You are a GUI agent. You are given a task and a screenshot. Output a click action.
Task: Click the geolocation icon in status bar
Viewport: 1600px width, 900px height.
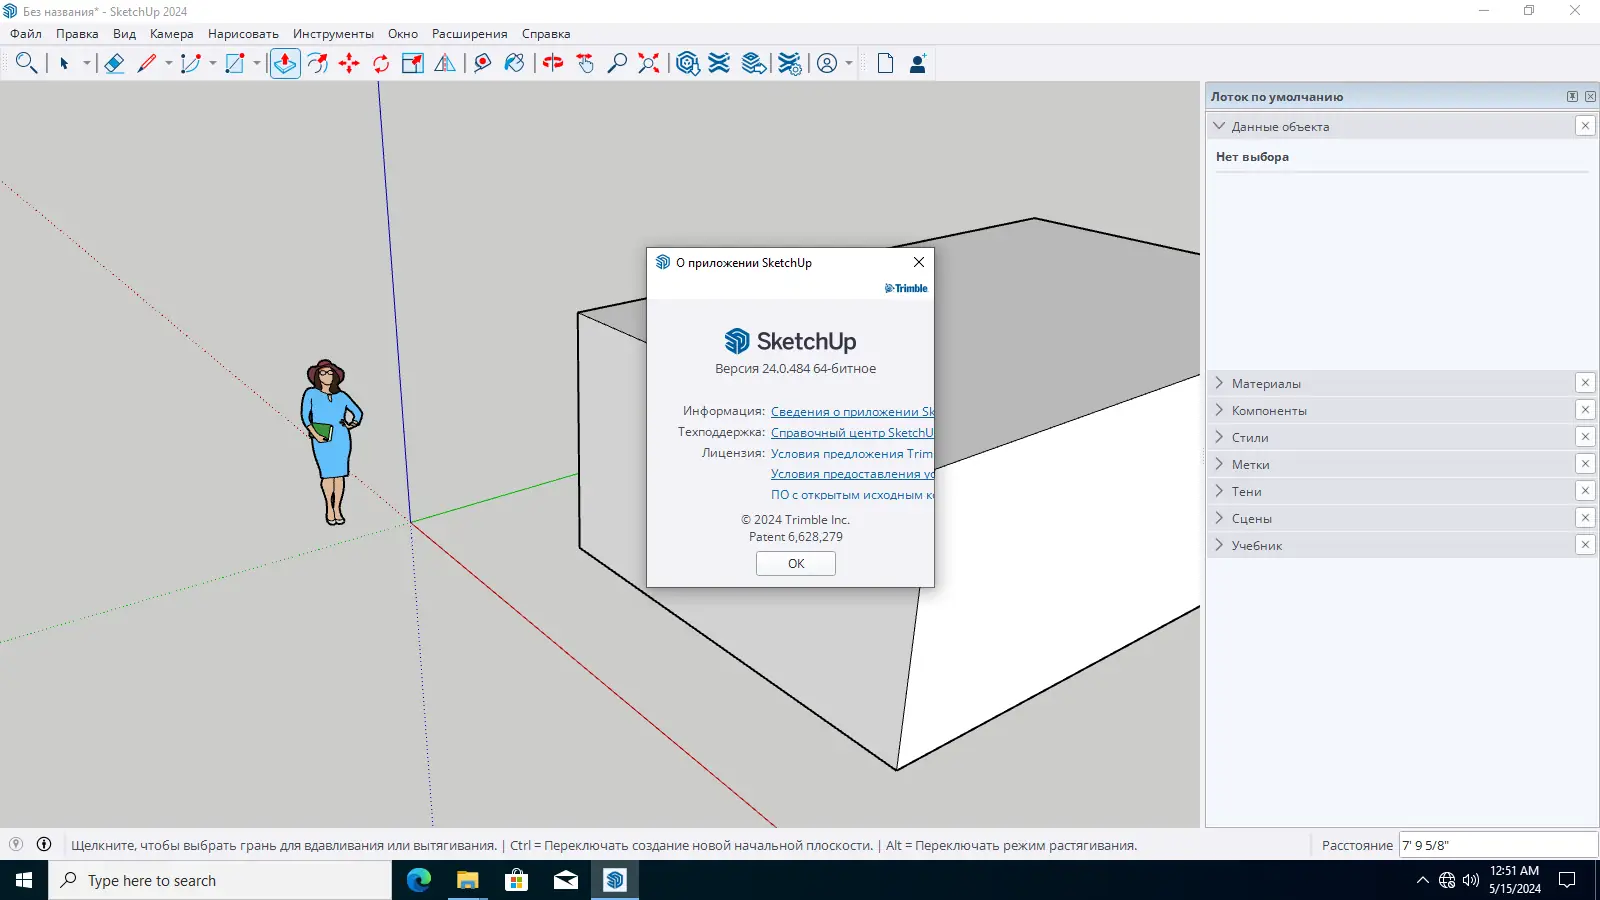click(x=16, y=844)
